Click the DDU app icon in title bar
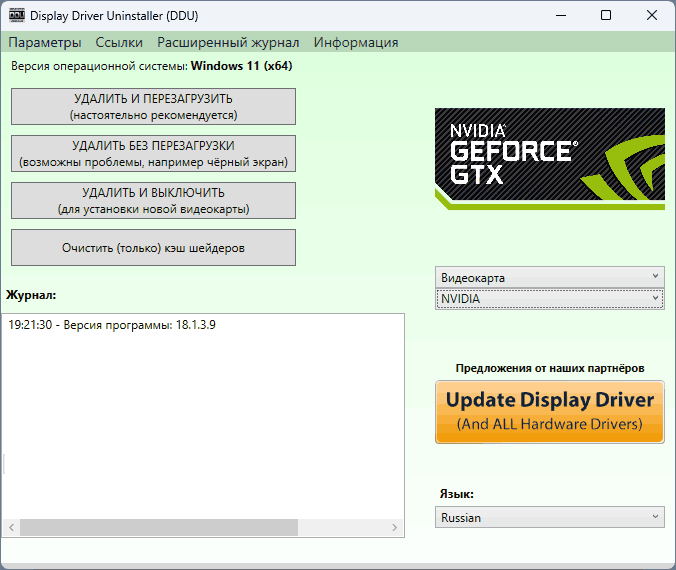Viewport: 676px width, 570px height. [x=17, y=16]
